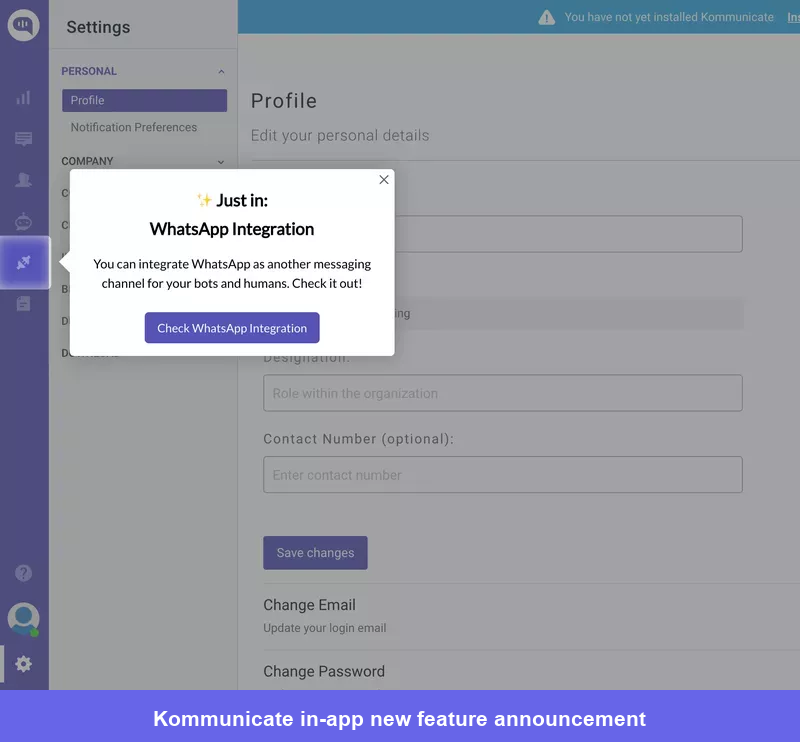Focus the Enter contact number field
The image size is (800, 742).
[503, 475]
